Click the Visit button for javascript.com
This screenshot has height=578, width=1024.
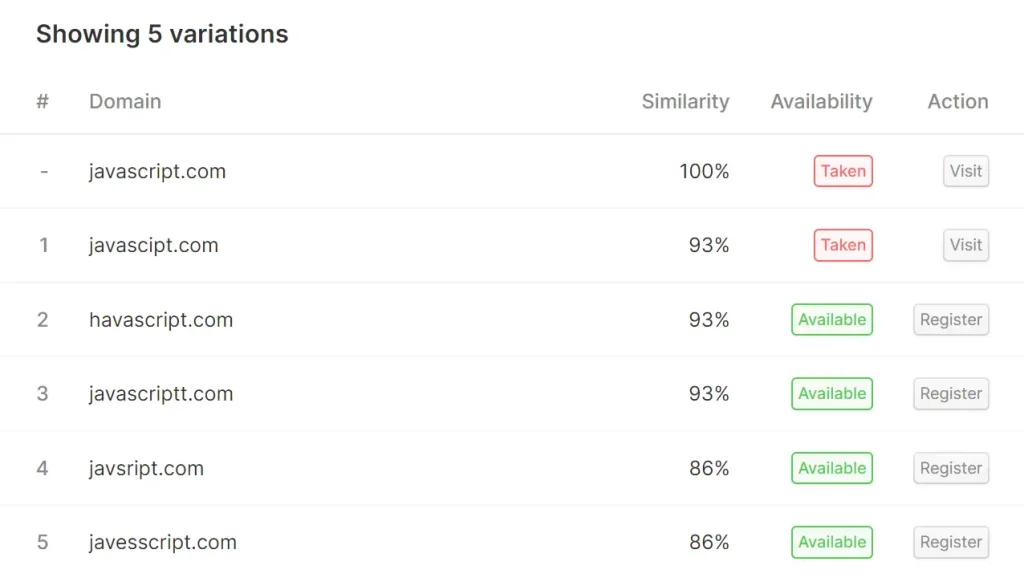(965, 171)
